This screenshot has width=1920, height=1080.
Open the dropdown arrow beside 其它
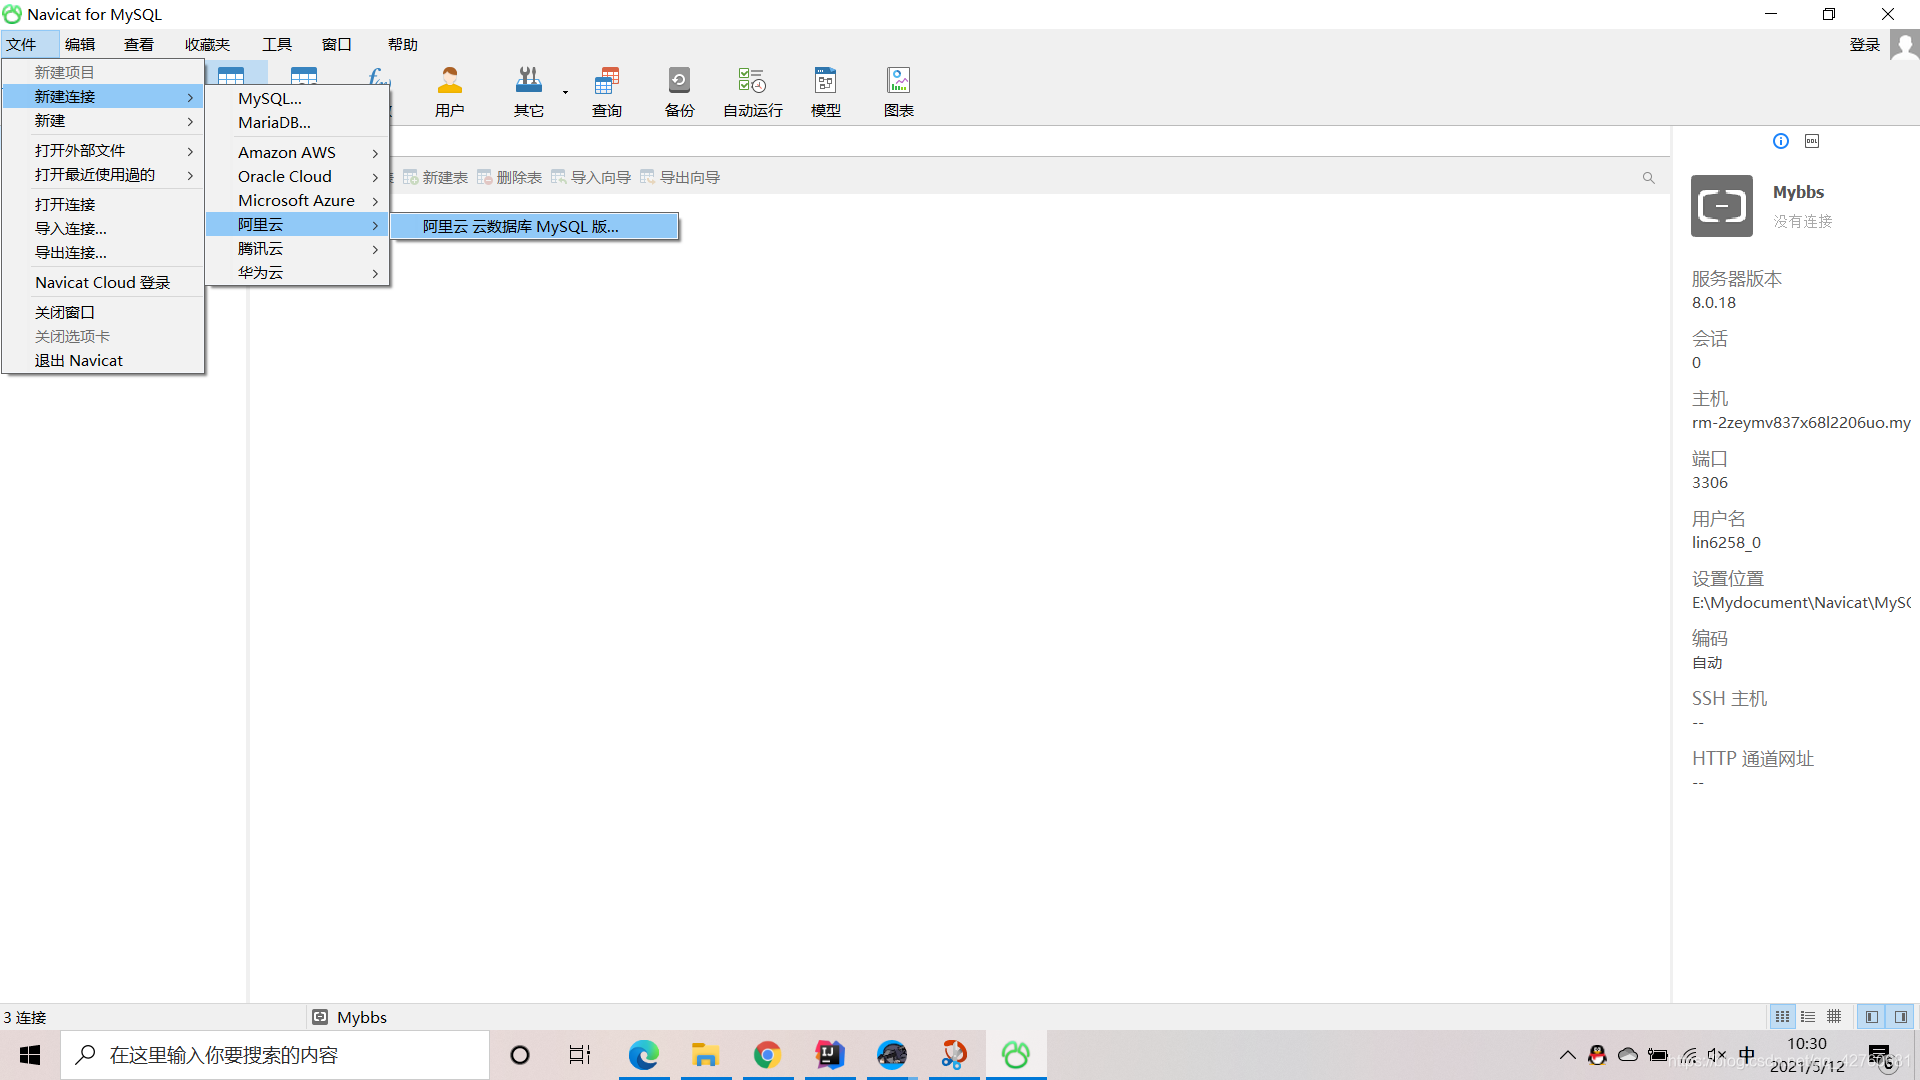(565, 92)
